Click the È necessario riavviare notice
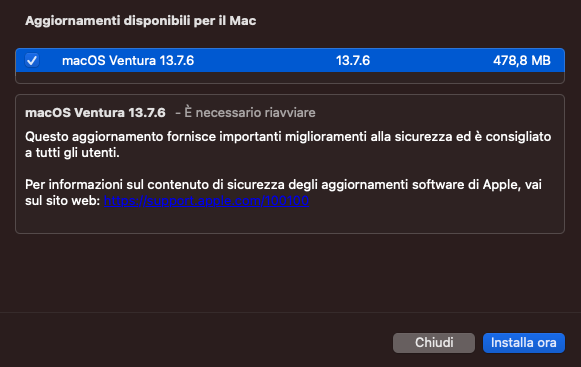Image resolution: width=581 pixels, height=367 pixels. click(245, 112)
